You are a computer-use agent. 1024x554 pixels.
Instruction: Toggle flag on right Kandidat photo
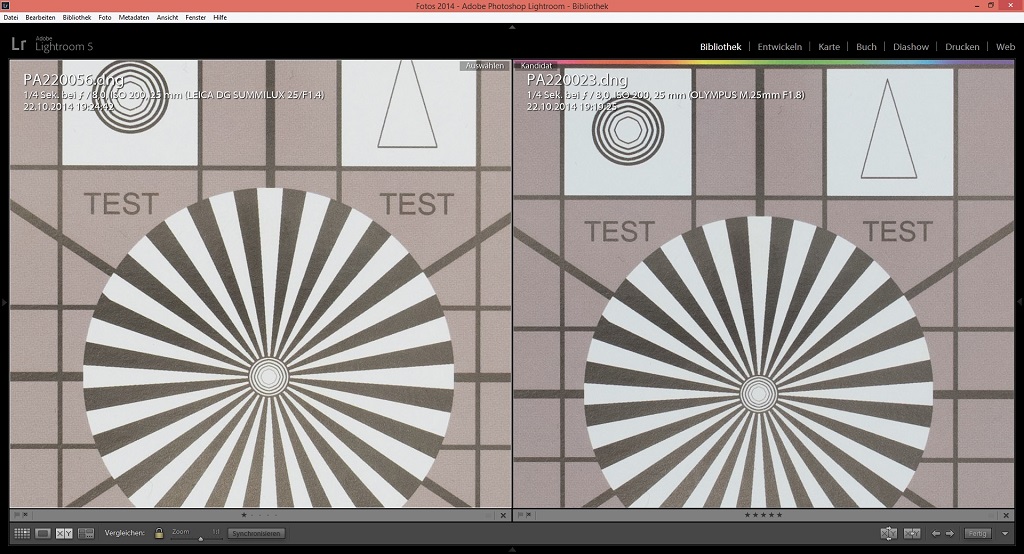coord(520,515)
